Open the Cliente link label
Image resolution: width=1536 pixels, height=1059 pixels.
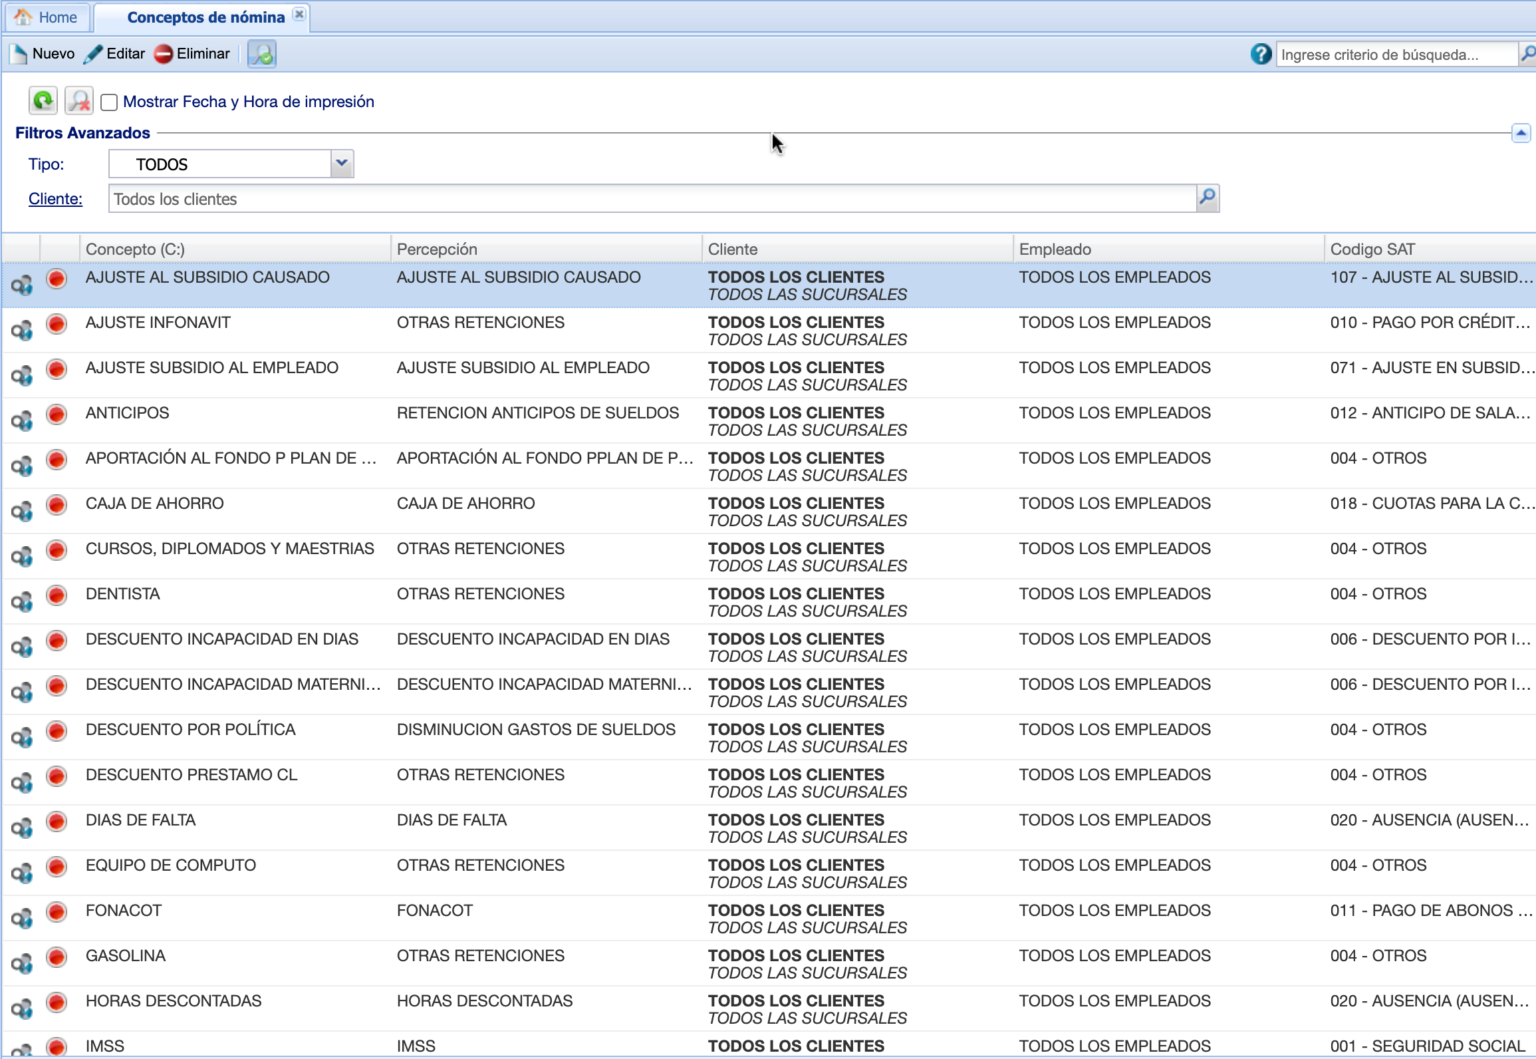(x=55, y=199)
